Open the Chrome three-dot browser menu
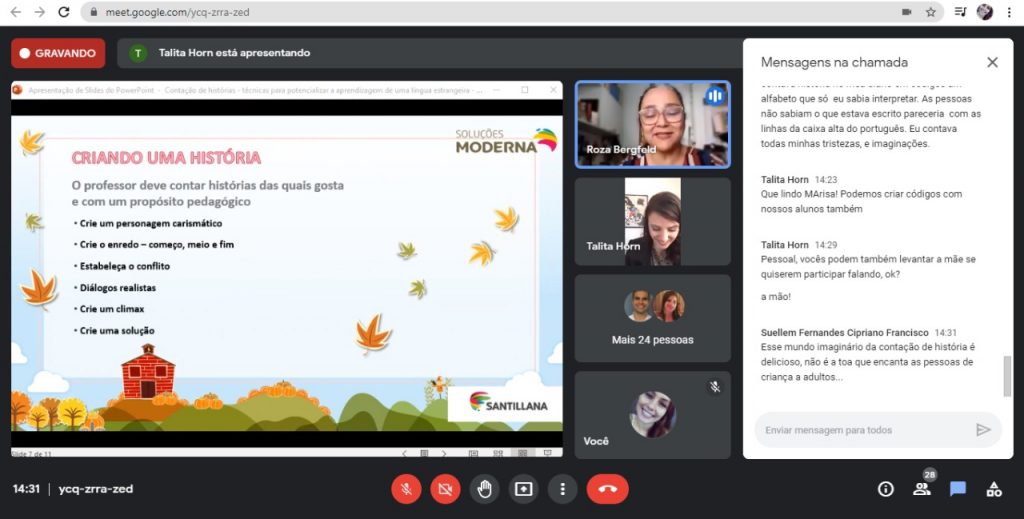 coord(1010,12)
